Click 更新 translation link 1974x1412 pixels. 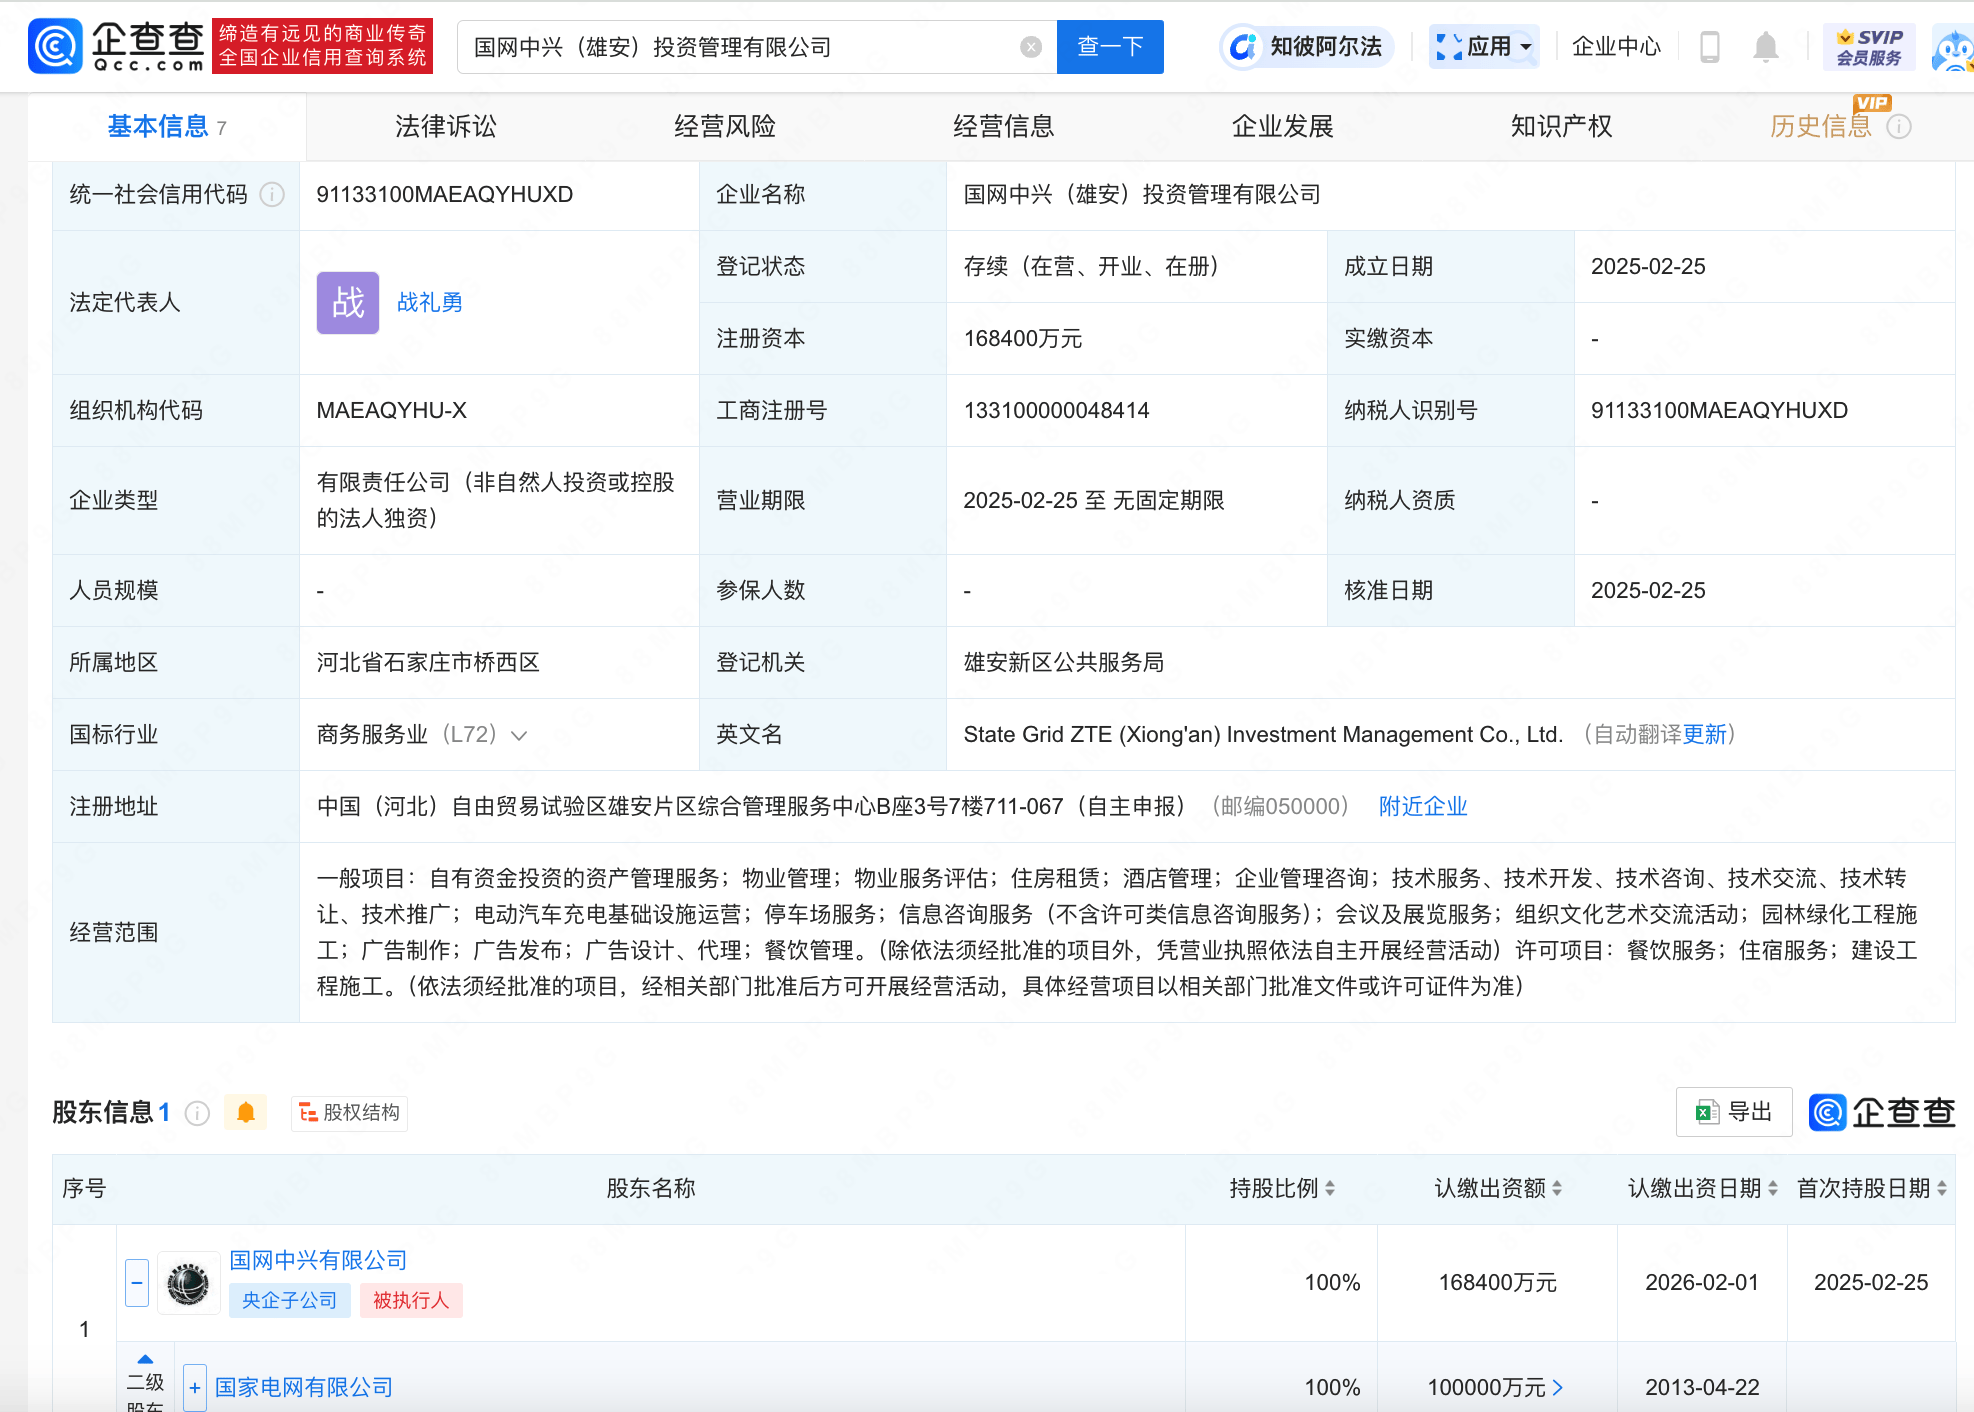pos(1705,735)
